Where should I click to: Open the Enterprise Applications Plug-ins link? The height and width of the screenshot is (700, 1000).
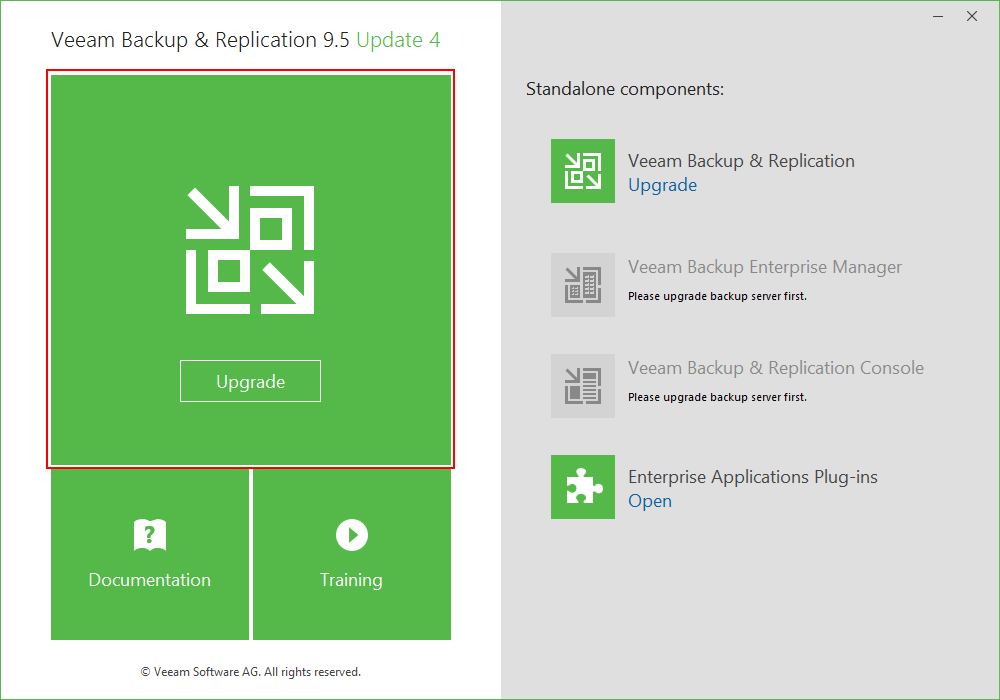pyautogui.click(x=650, y=501)
